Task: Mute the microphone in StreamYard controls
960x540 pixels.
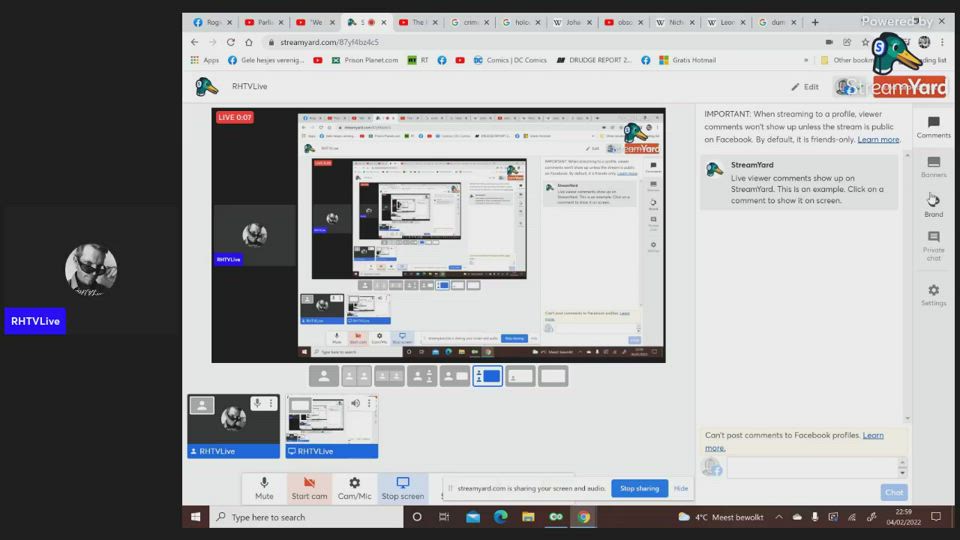Action: click(x=264, y=488)
